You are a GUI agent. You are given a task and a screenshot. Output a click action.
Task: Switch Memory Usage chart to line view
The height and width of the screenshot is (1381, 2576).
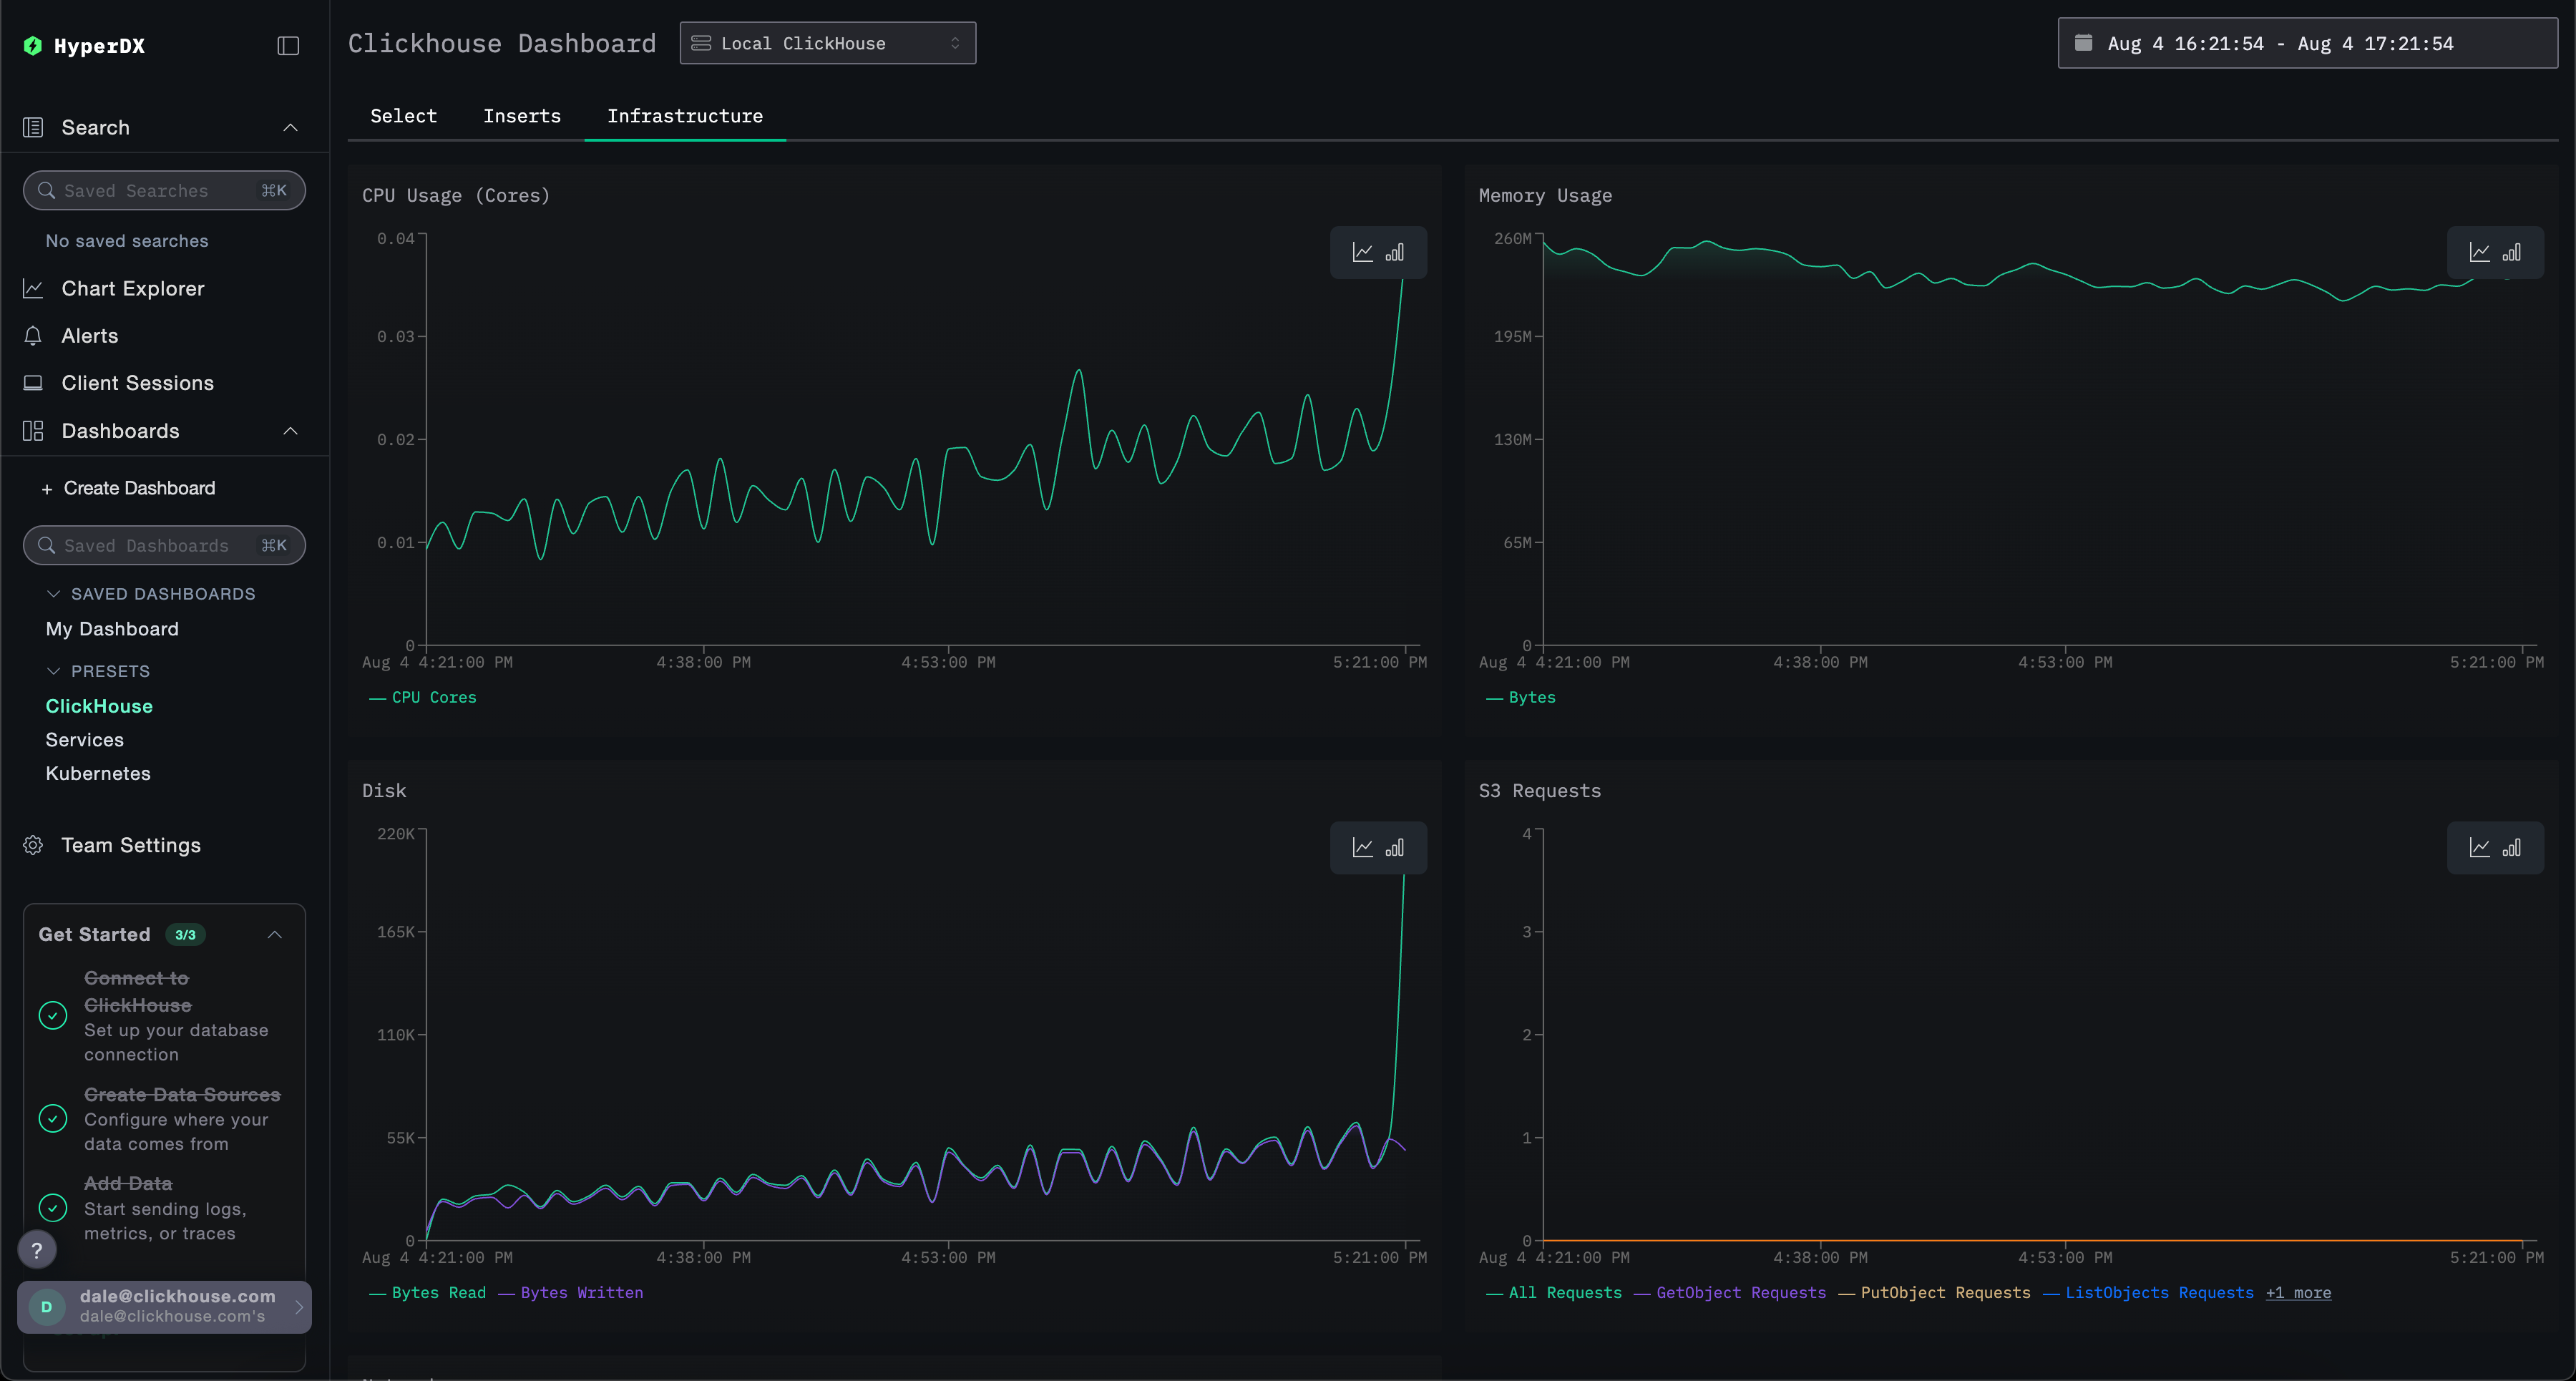pos(2479,252)
